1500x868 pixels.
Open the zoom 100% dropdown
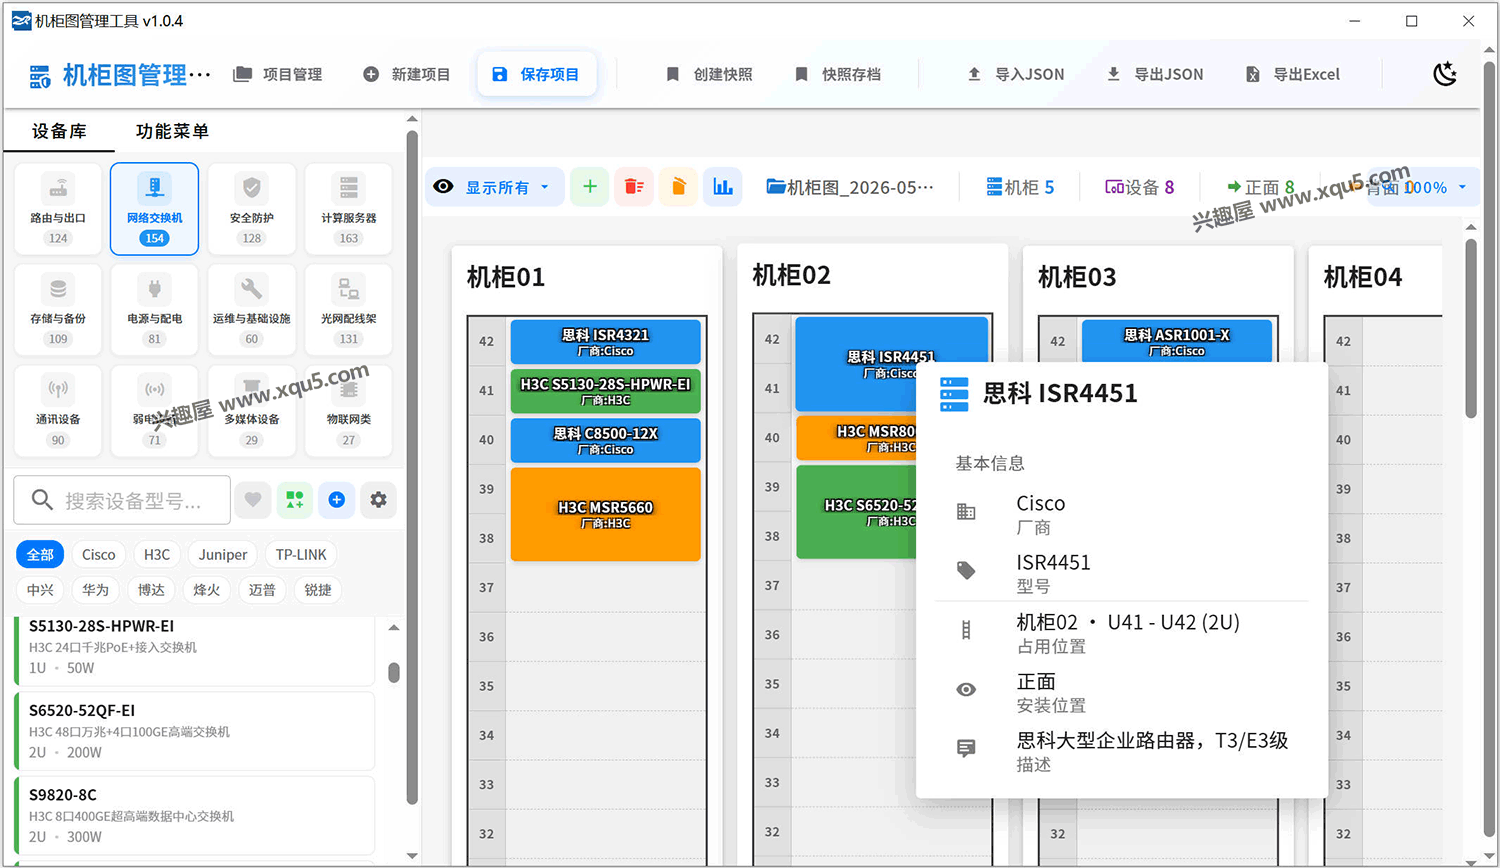point(1422,187)
